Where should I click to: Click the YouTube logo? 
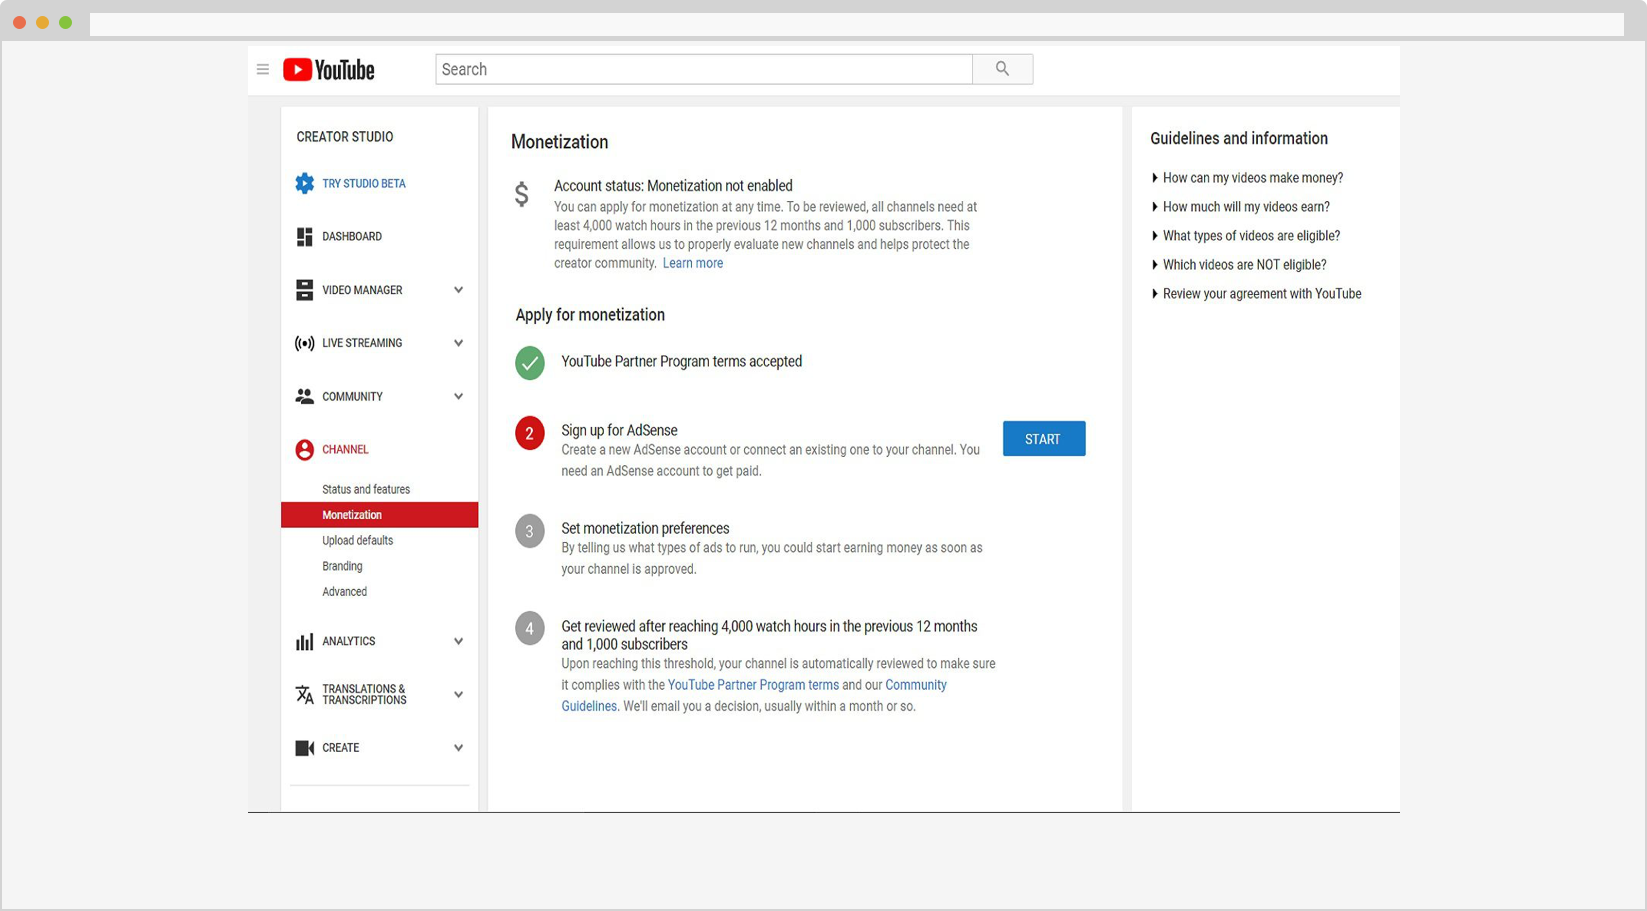[328, 70]
